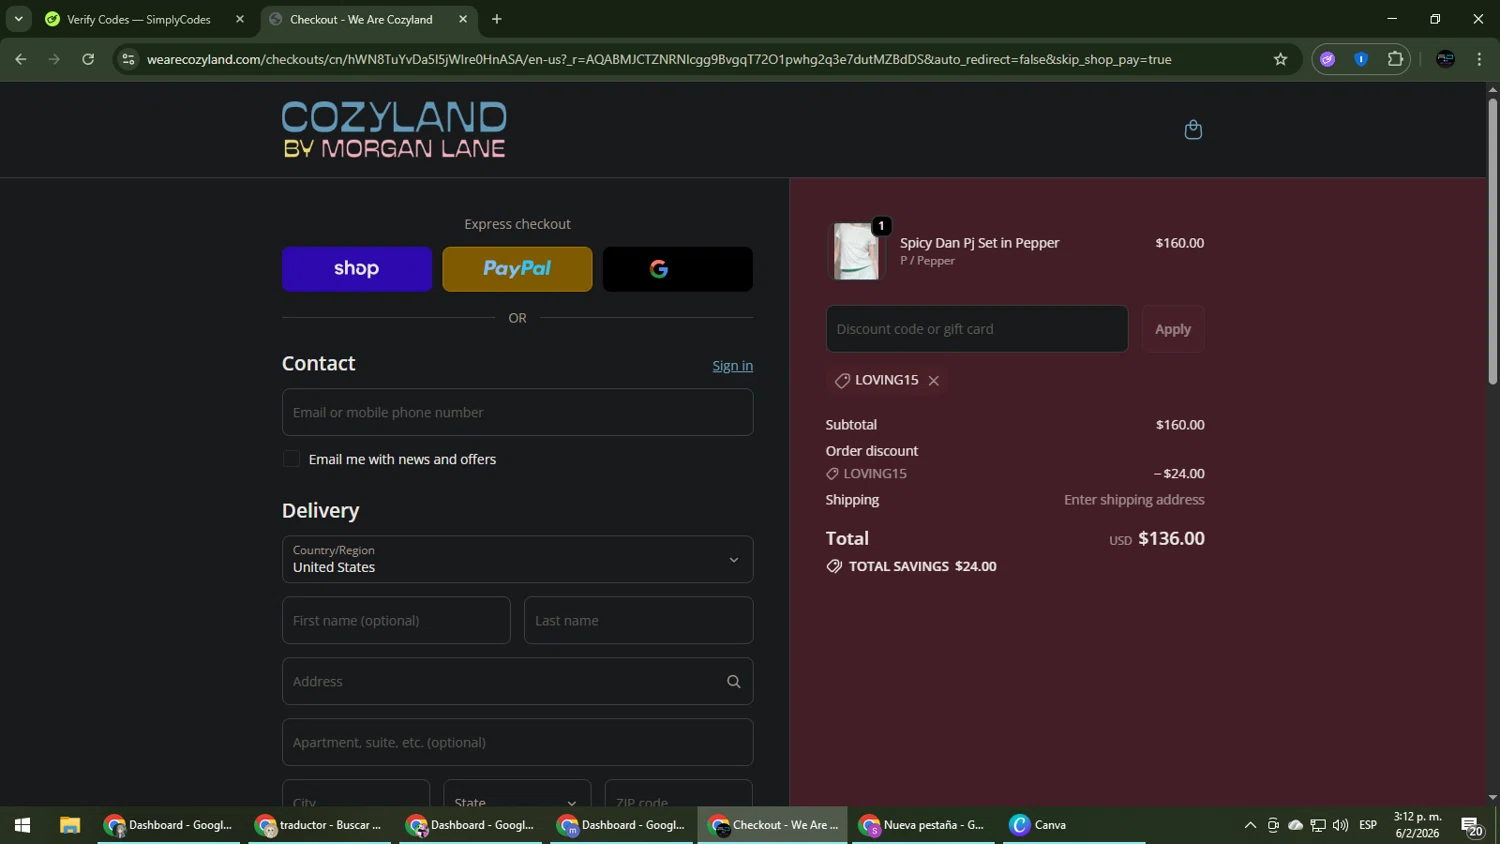Open notification center with 20 badge
1500x844 pixels.
[1472, 826]
